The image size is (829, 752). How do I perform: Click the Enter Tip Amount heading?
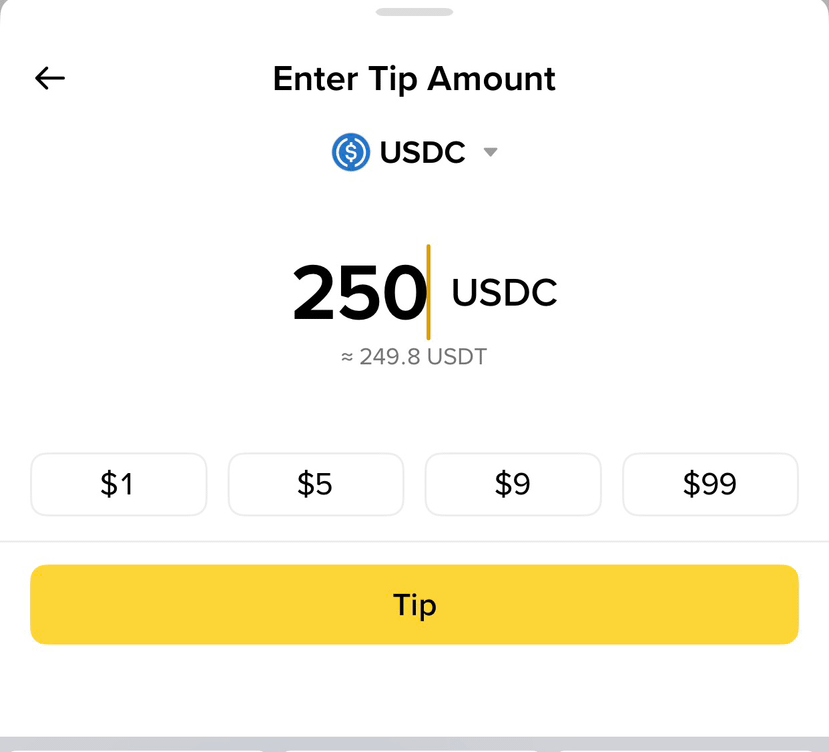(x=414, y=79)
